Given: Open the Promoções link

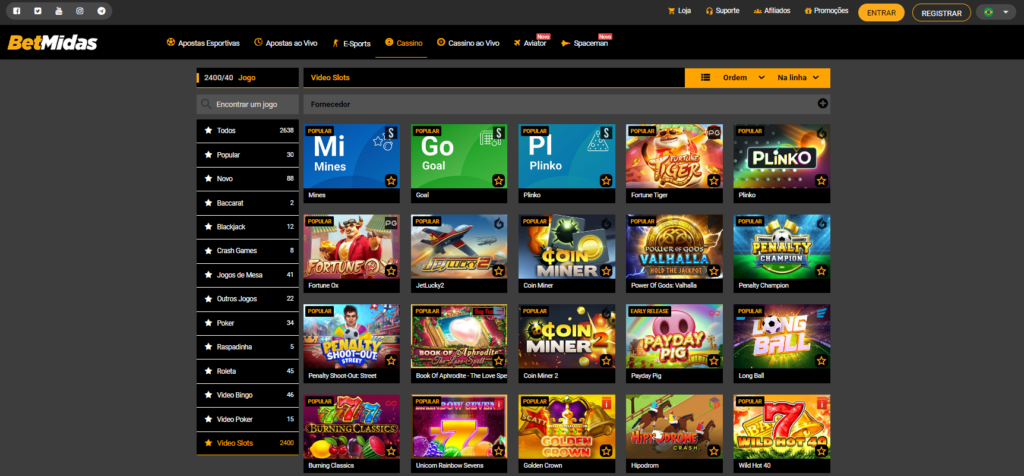Looking at the screenshot, I should point(826,11).
